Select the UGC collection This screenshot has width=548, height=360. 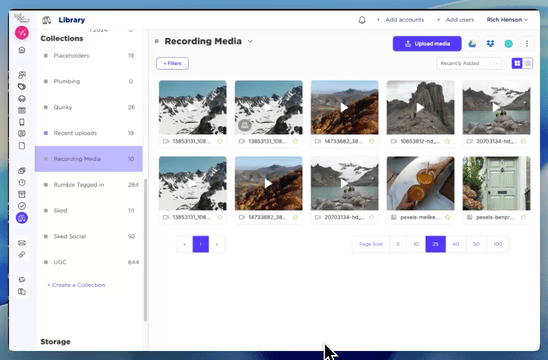coord(89,262)
